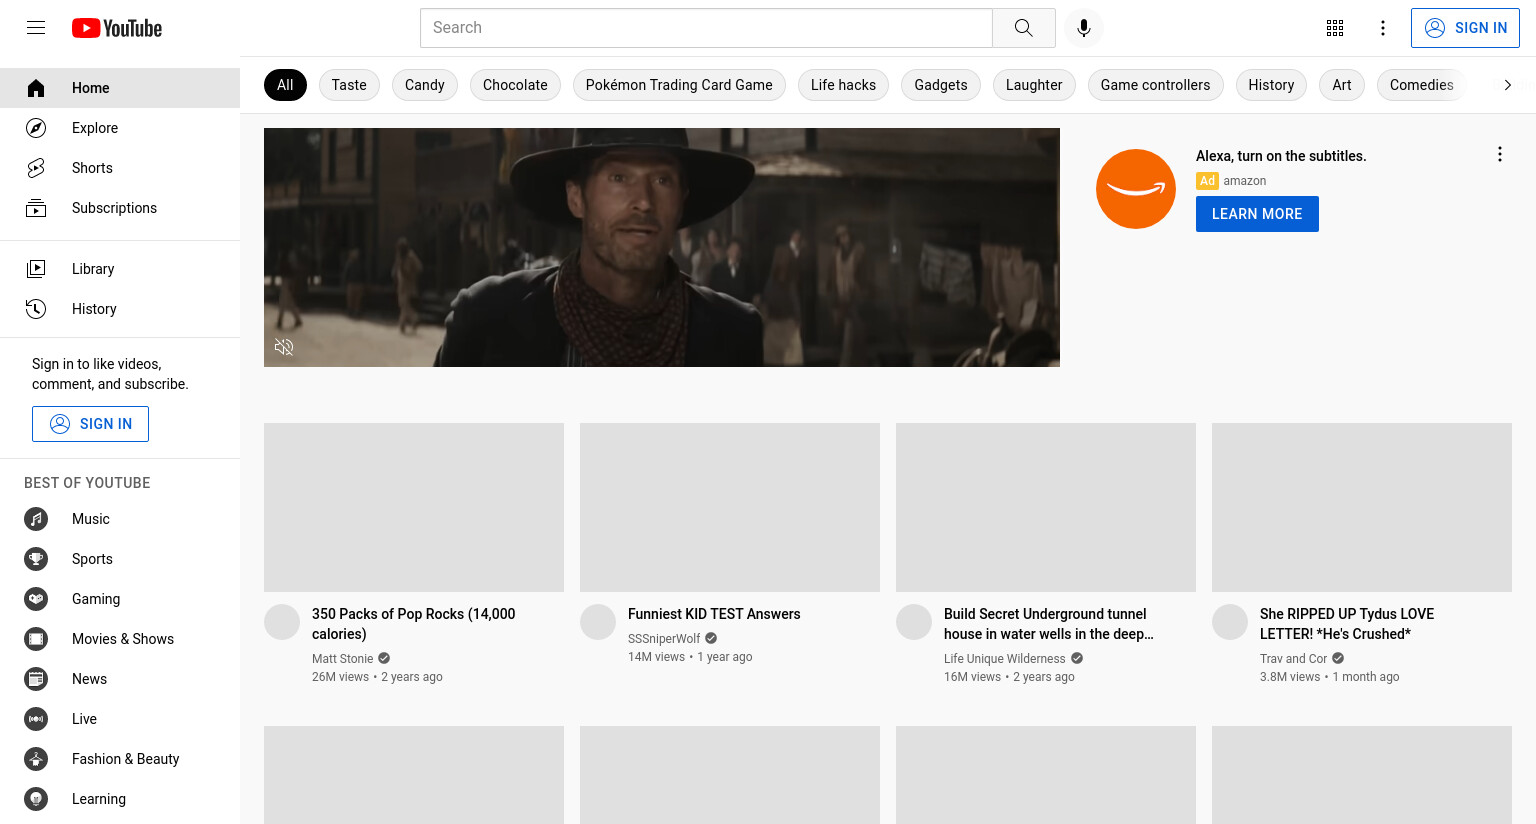Image resolution: width=1536 pixels, height=824 pixels.
Task: Open the Trav and Cor channel link
Action: [x=1293, y=659]
